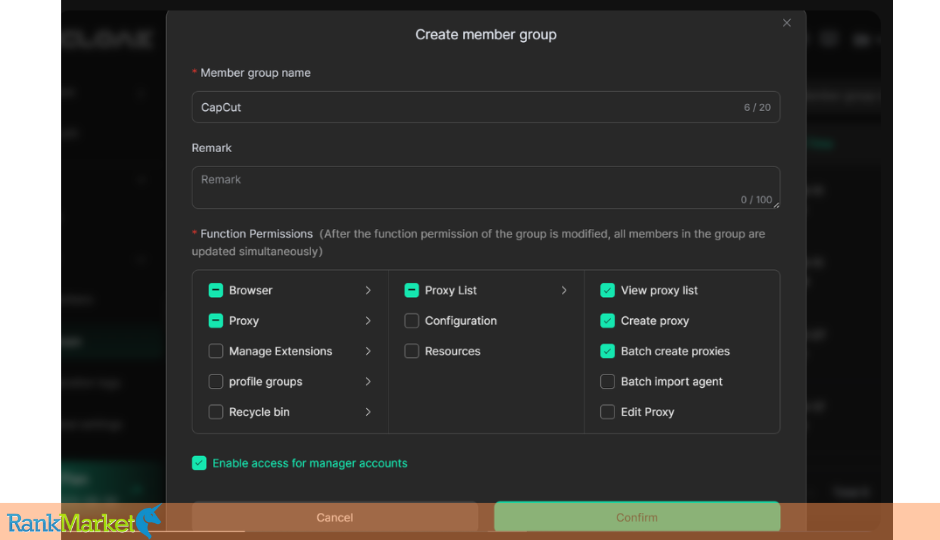
Task: Click the Remark text area
Action: tap(485, 187)
